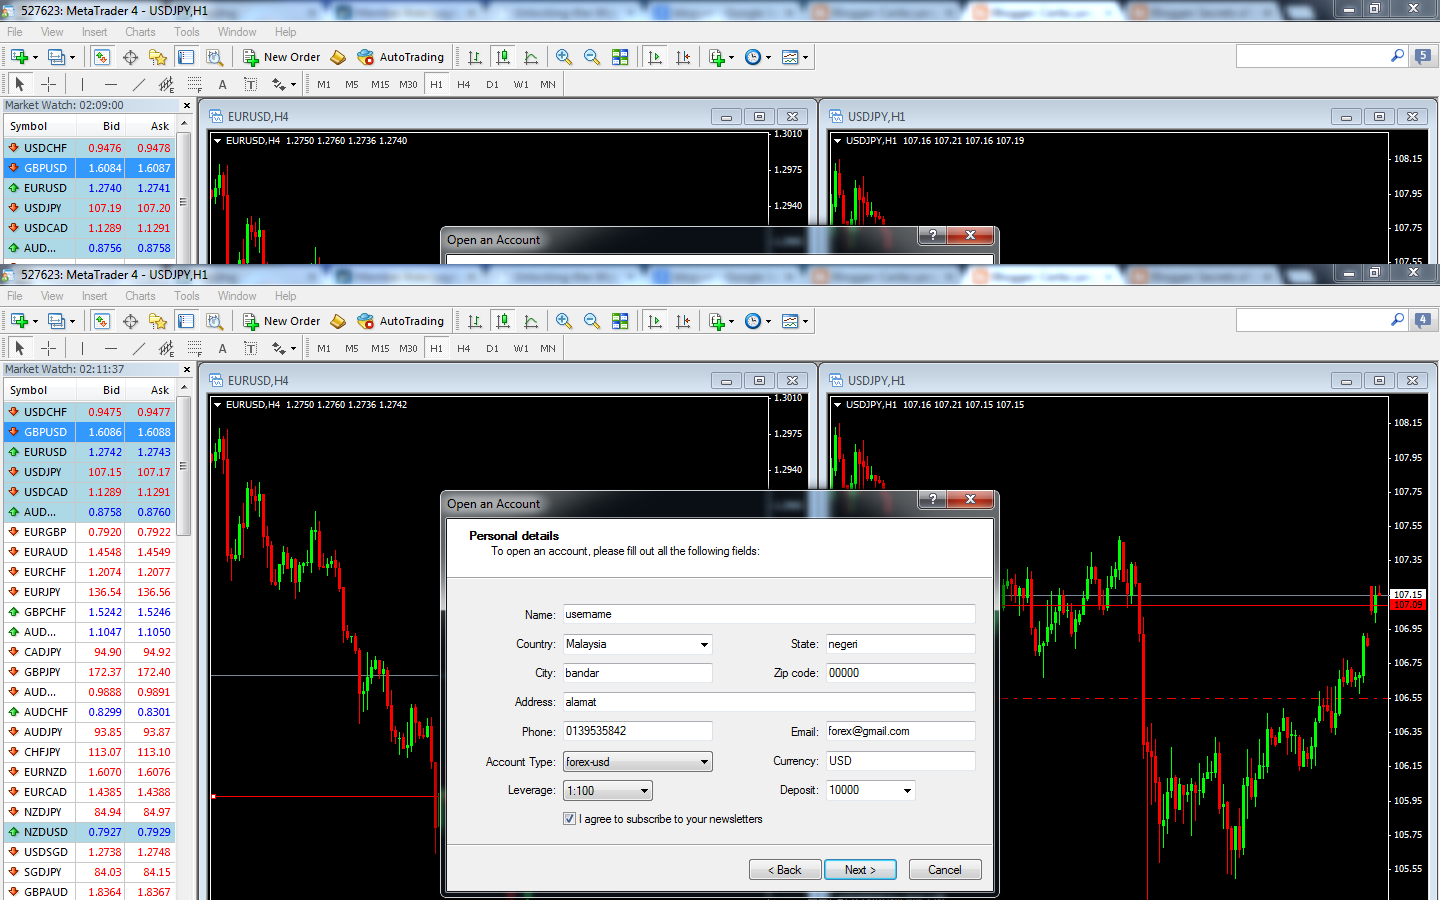Select text label tool in lower window
1440x900 pixels.
pos(250,348)
